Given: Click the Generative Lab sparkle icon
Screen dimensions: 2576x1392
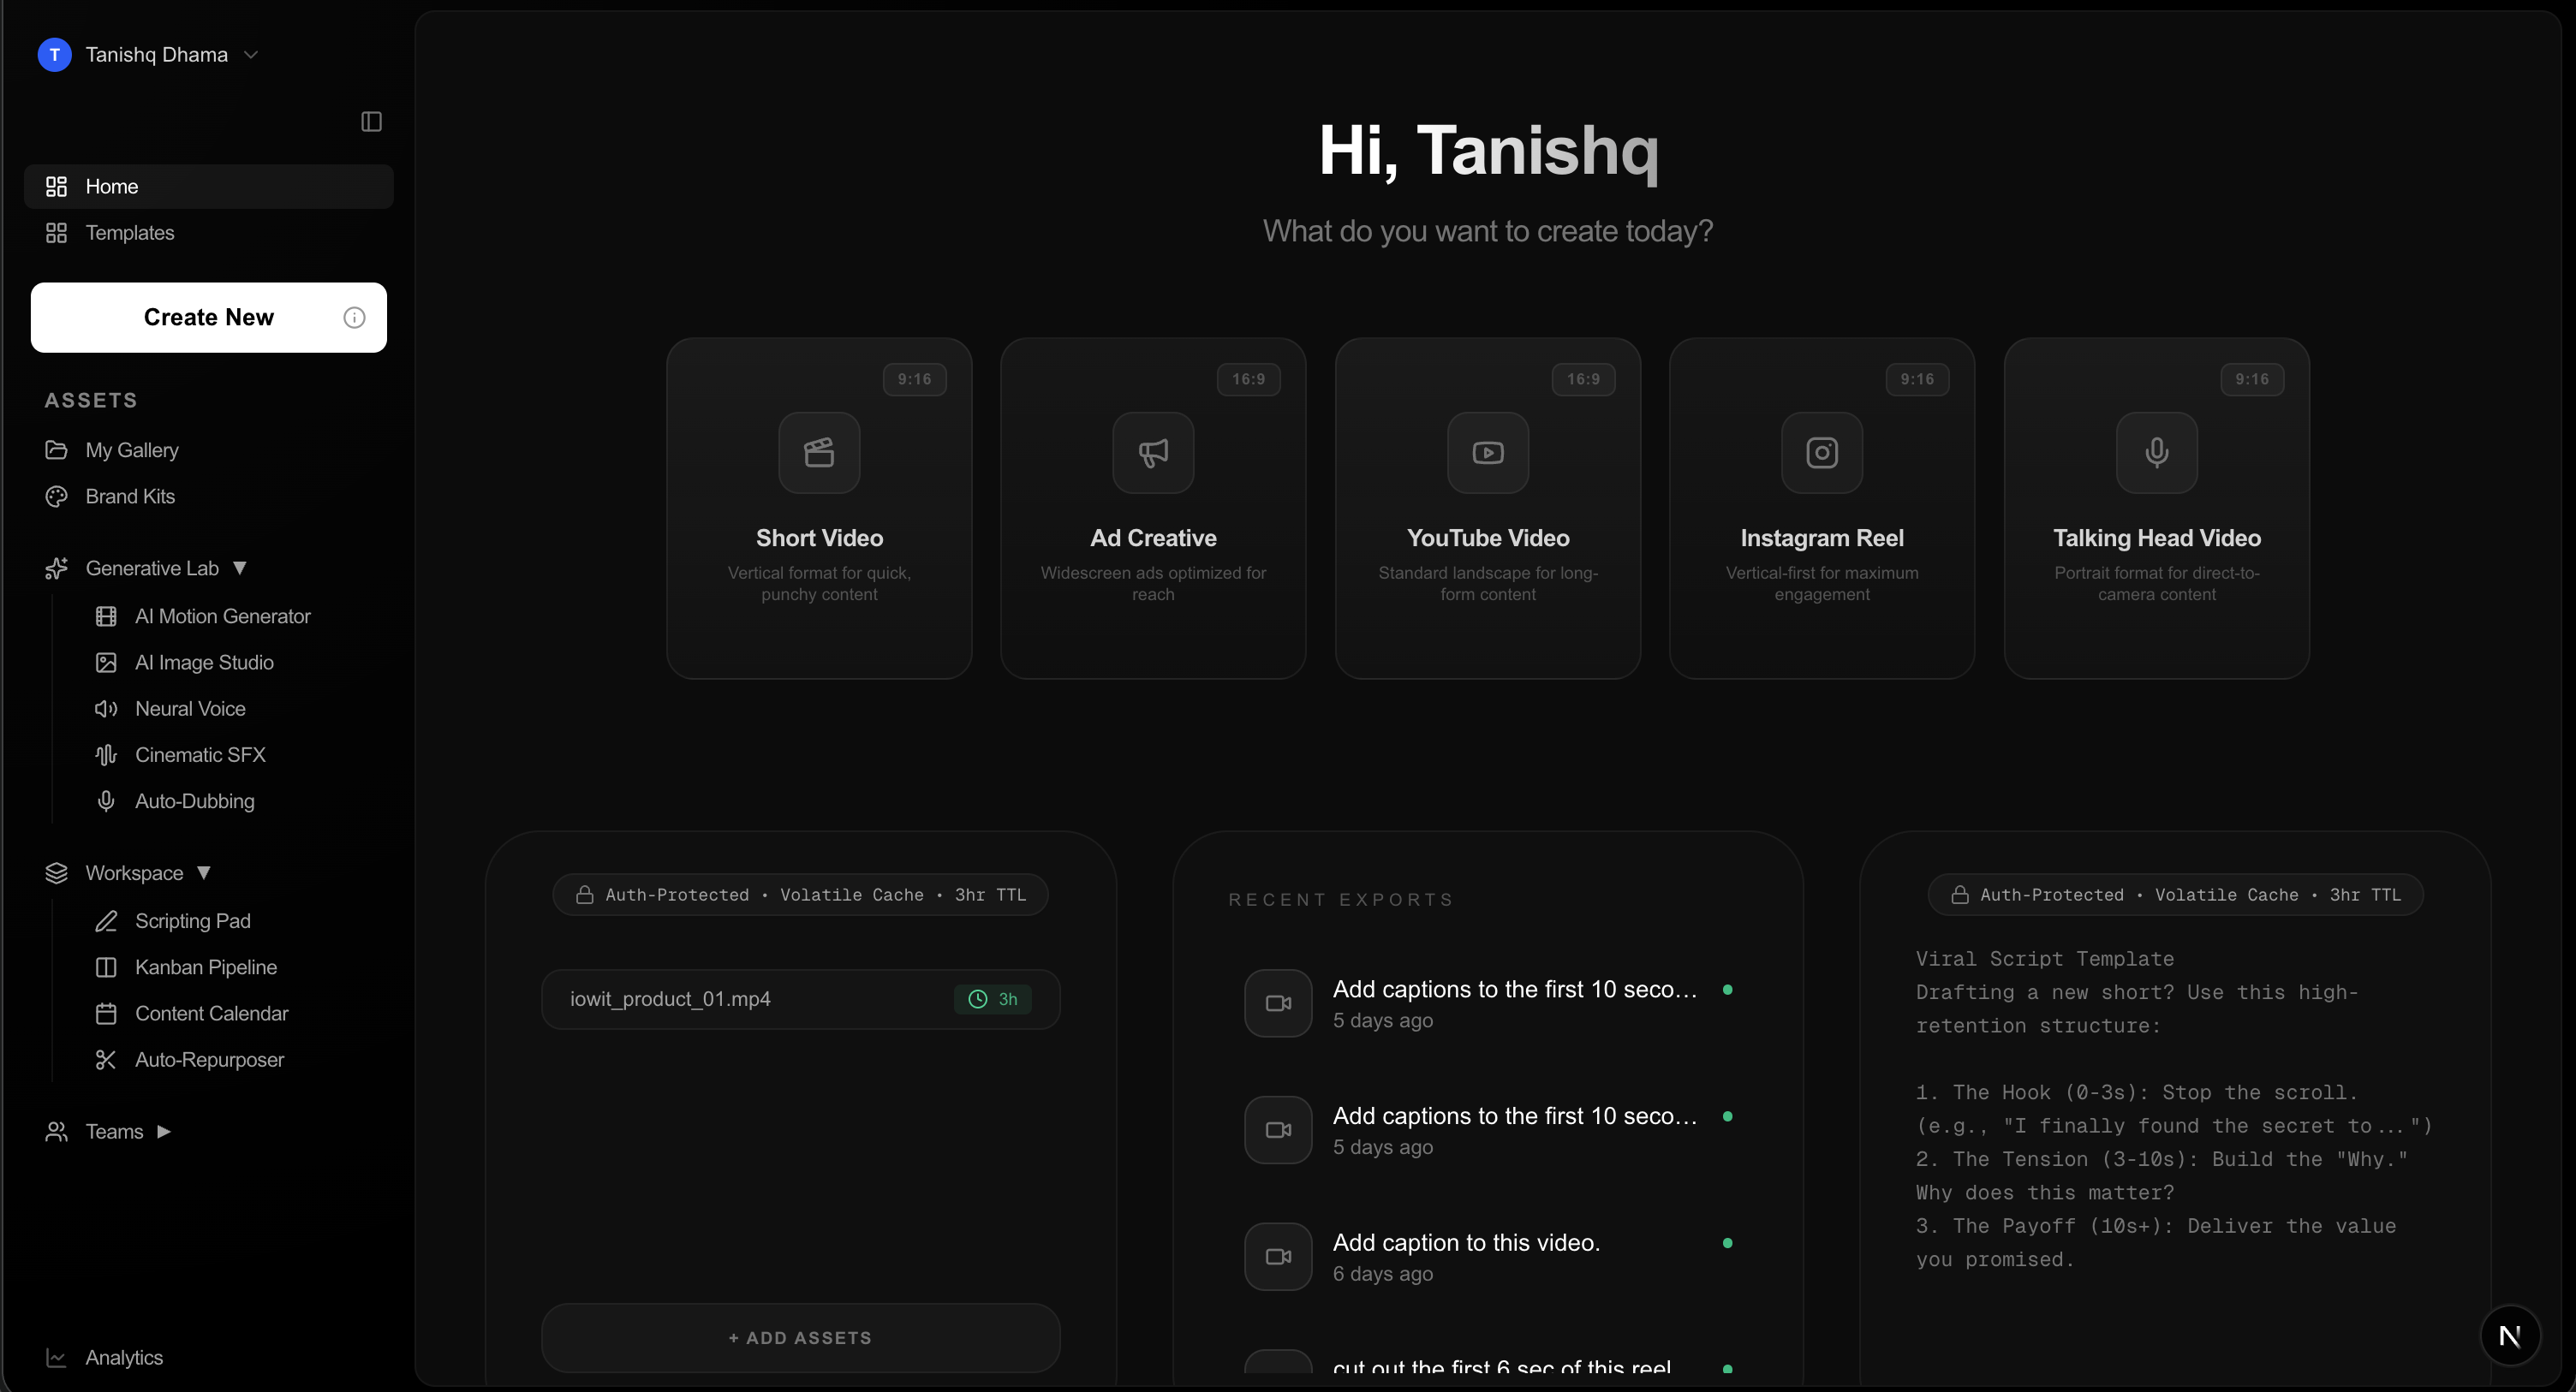Looking at the screenshot, I should click(x=56, y=568).
